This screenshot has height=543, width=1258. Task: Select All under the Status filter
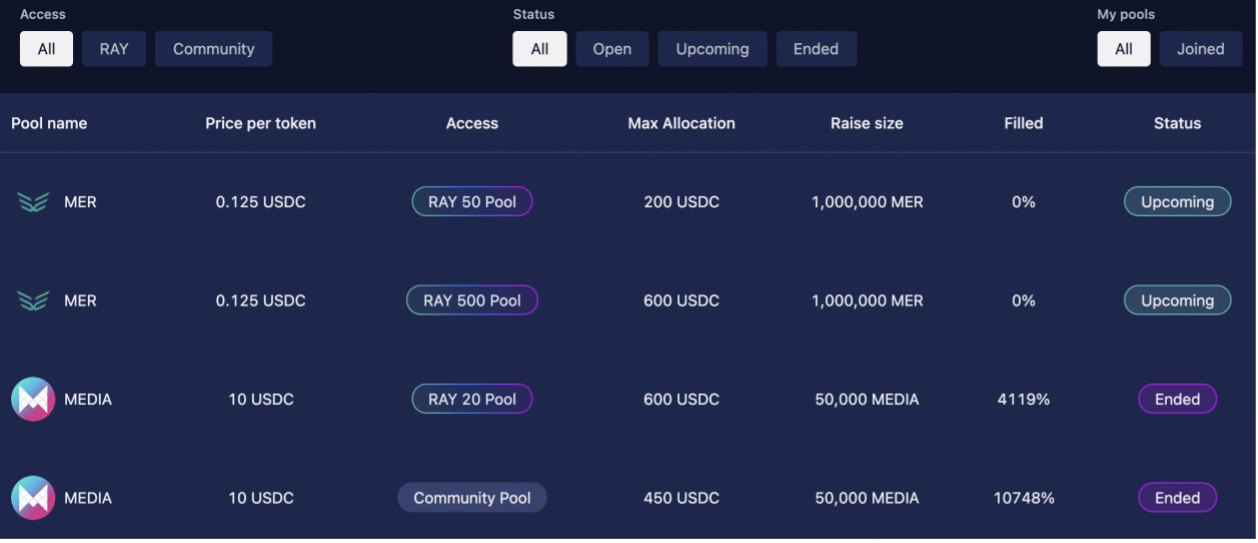(x=540, y=49)
